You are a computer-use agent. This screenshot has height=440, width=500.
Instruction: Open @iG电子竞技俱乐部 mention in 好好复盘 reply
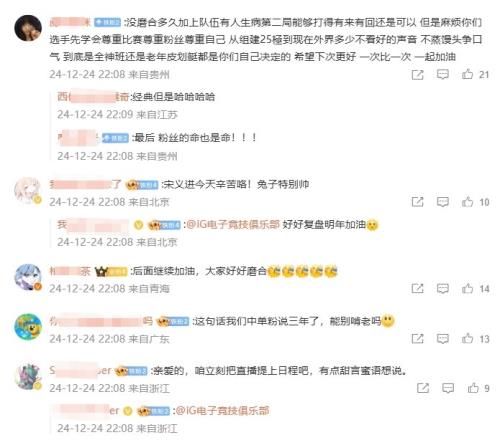232,224
